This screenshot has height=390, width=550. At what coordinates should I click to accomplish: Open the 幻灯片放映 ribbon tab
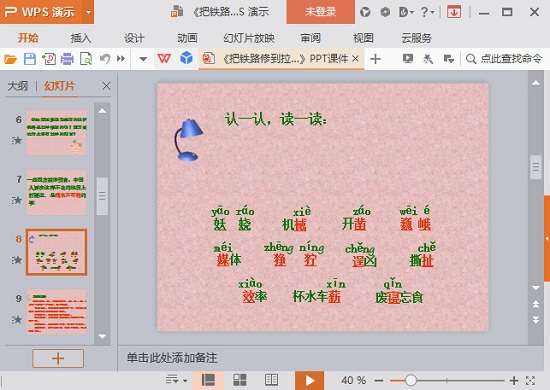249,38
